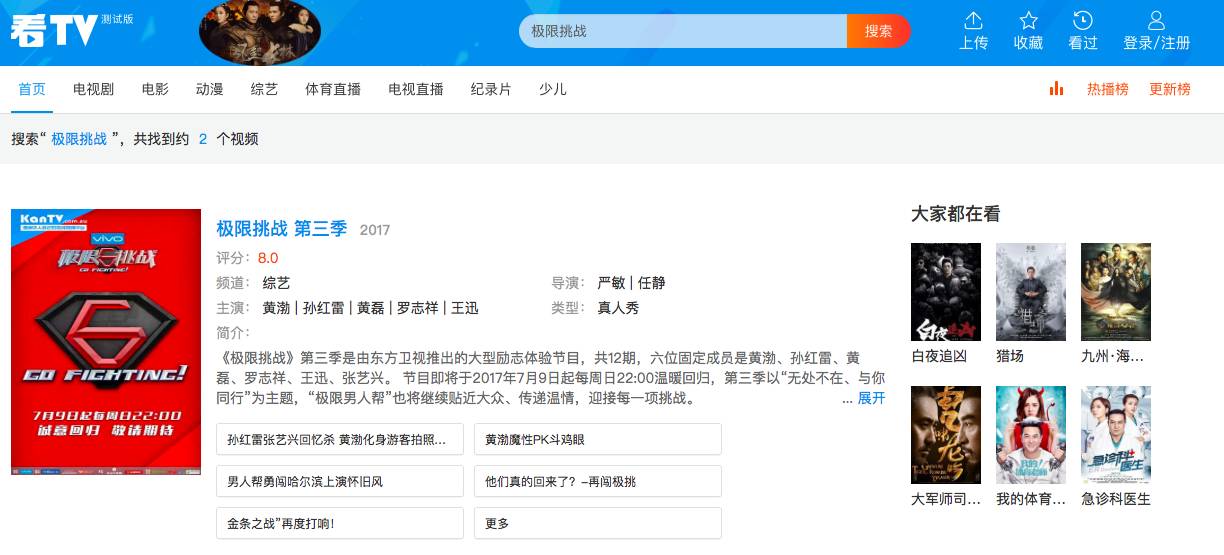Click the 白夜追凶 title text
Screen dimensions: 1224x555
click(939, 356)
